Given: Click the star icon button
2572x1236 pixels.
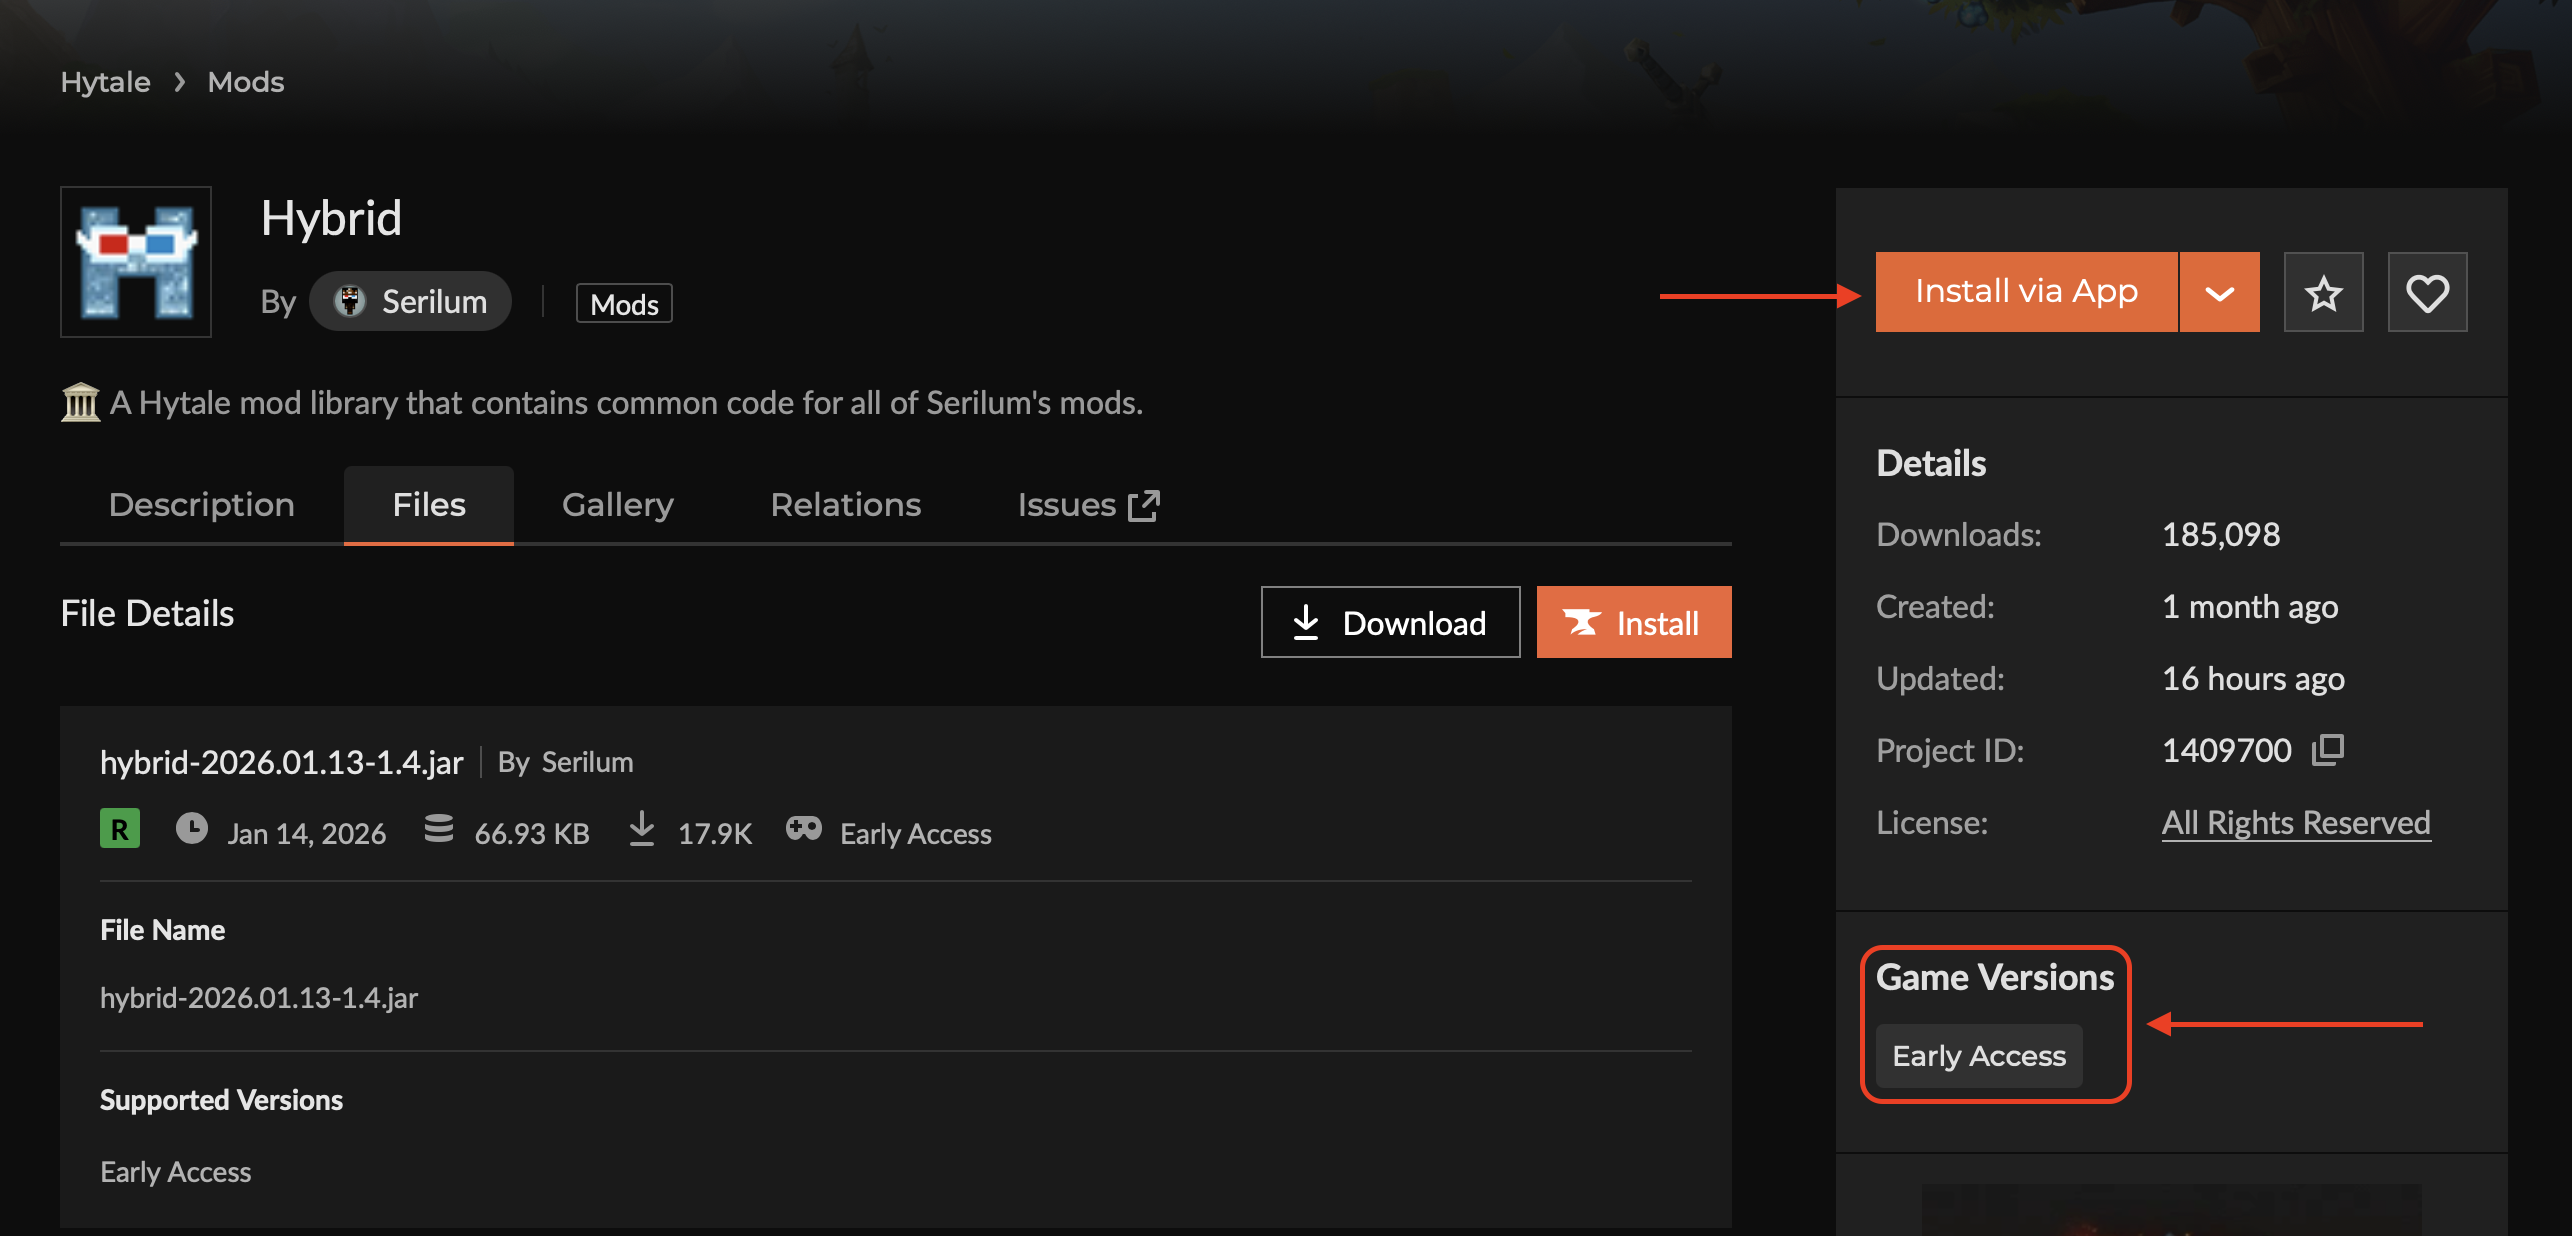Looking at the screenshot, I should pyautogui.click(x=2323, y=292).
